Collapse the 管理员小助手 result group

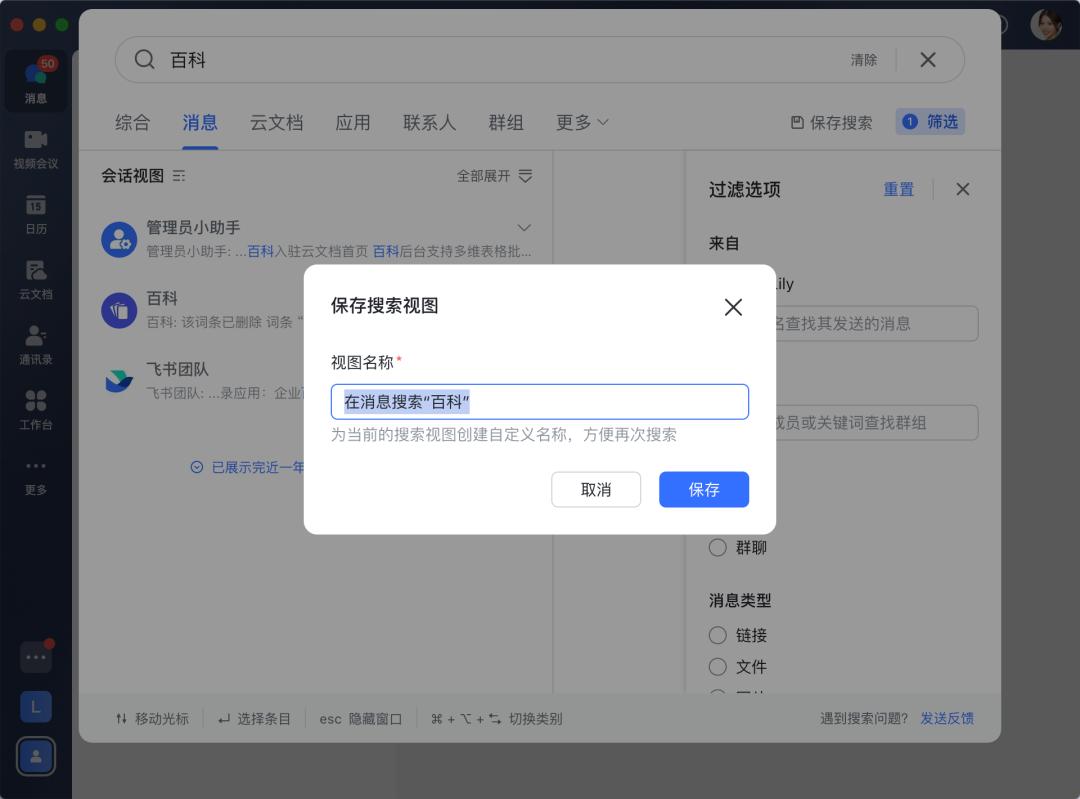[x=524, y=227]
